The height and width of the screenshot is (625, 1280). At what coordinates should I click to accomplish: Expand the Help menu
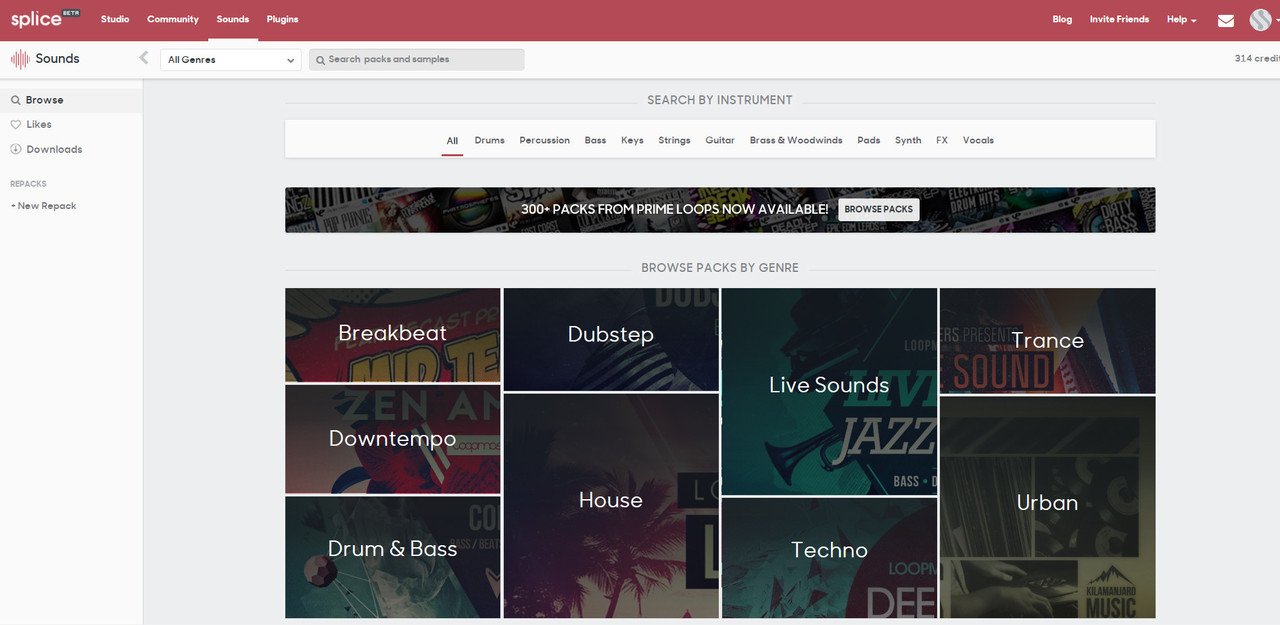click(x=1180, y=19)
